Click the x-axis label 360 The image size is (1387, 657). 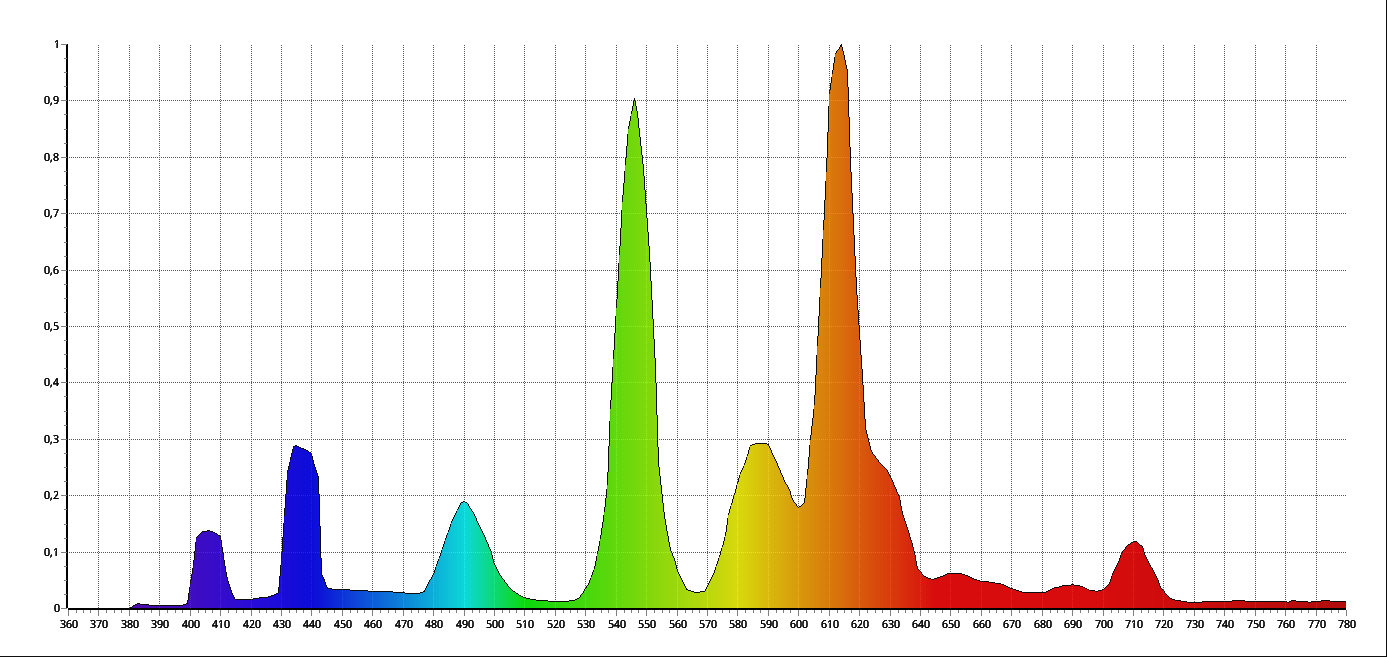(68, 625)
